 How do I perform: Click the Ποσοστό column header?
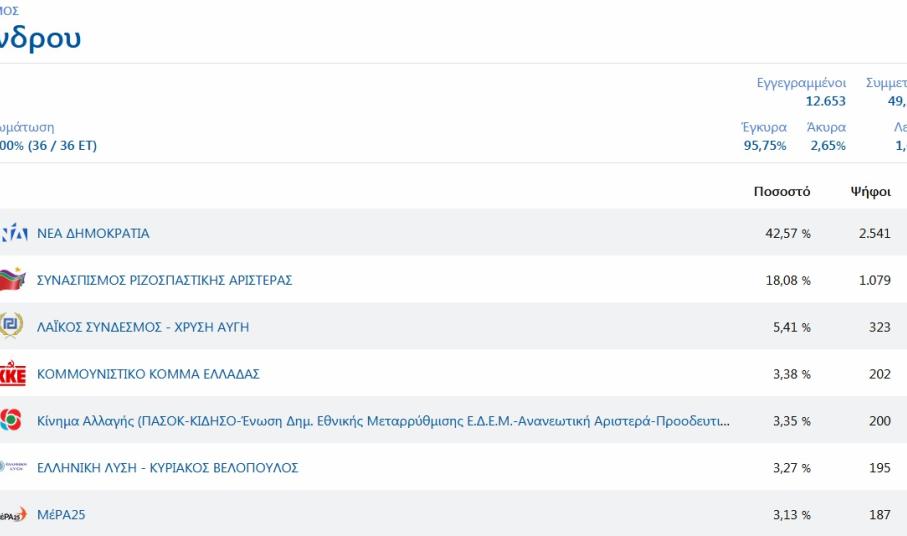coord(782,192)
